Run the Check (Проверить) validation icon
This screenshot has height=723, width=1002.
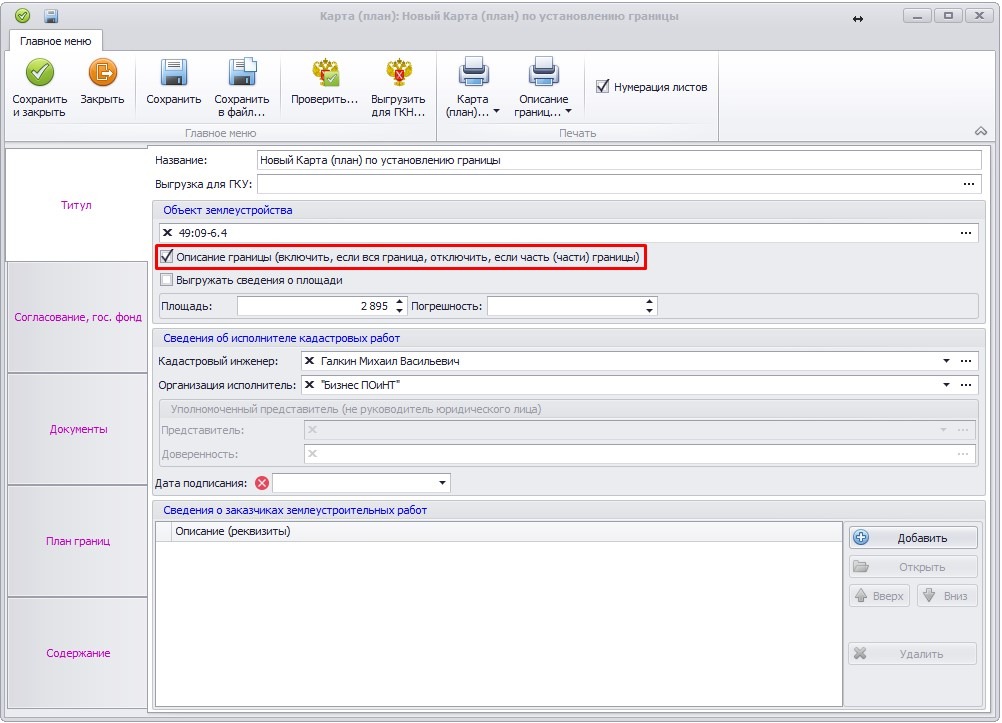324,73
